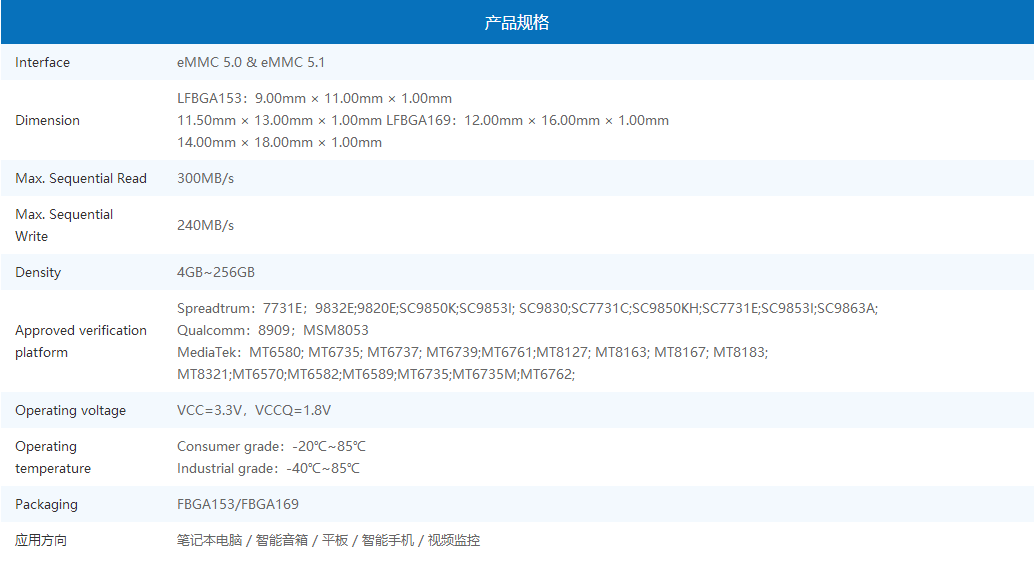Viewport: 1035px width, 578px height.
Task: Click the MediaTek MT6580 platform line
Action: 473,352
